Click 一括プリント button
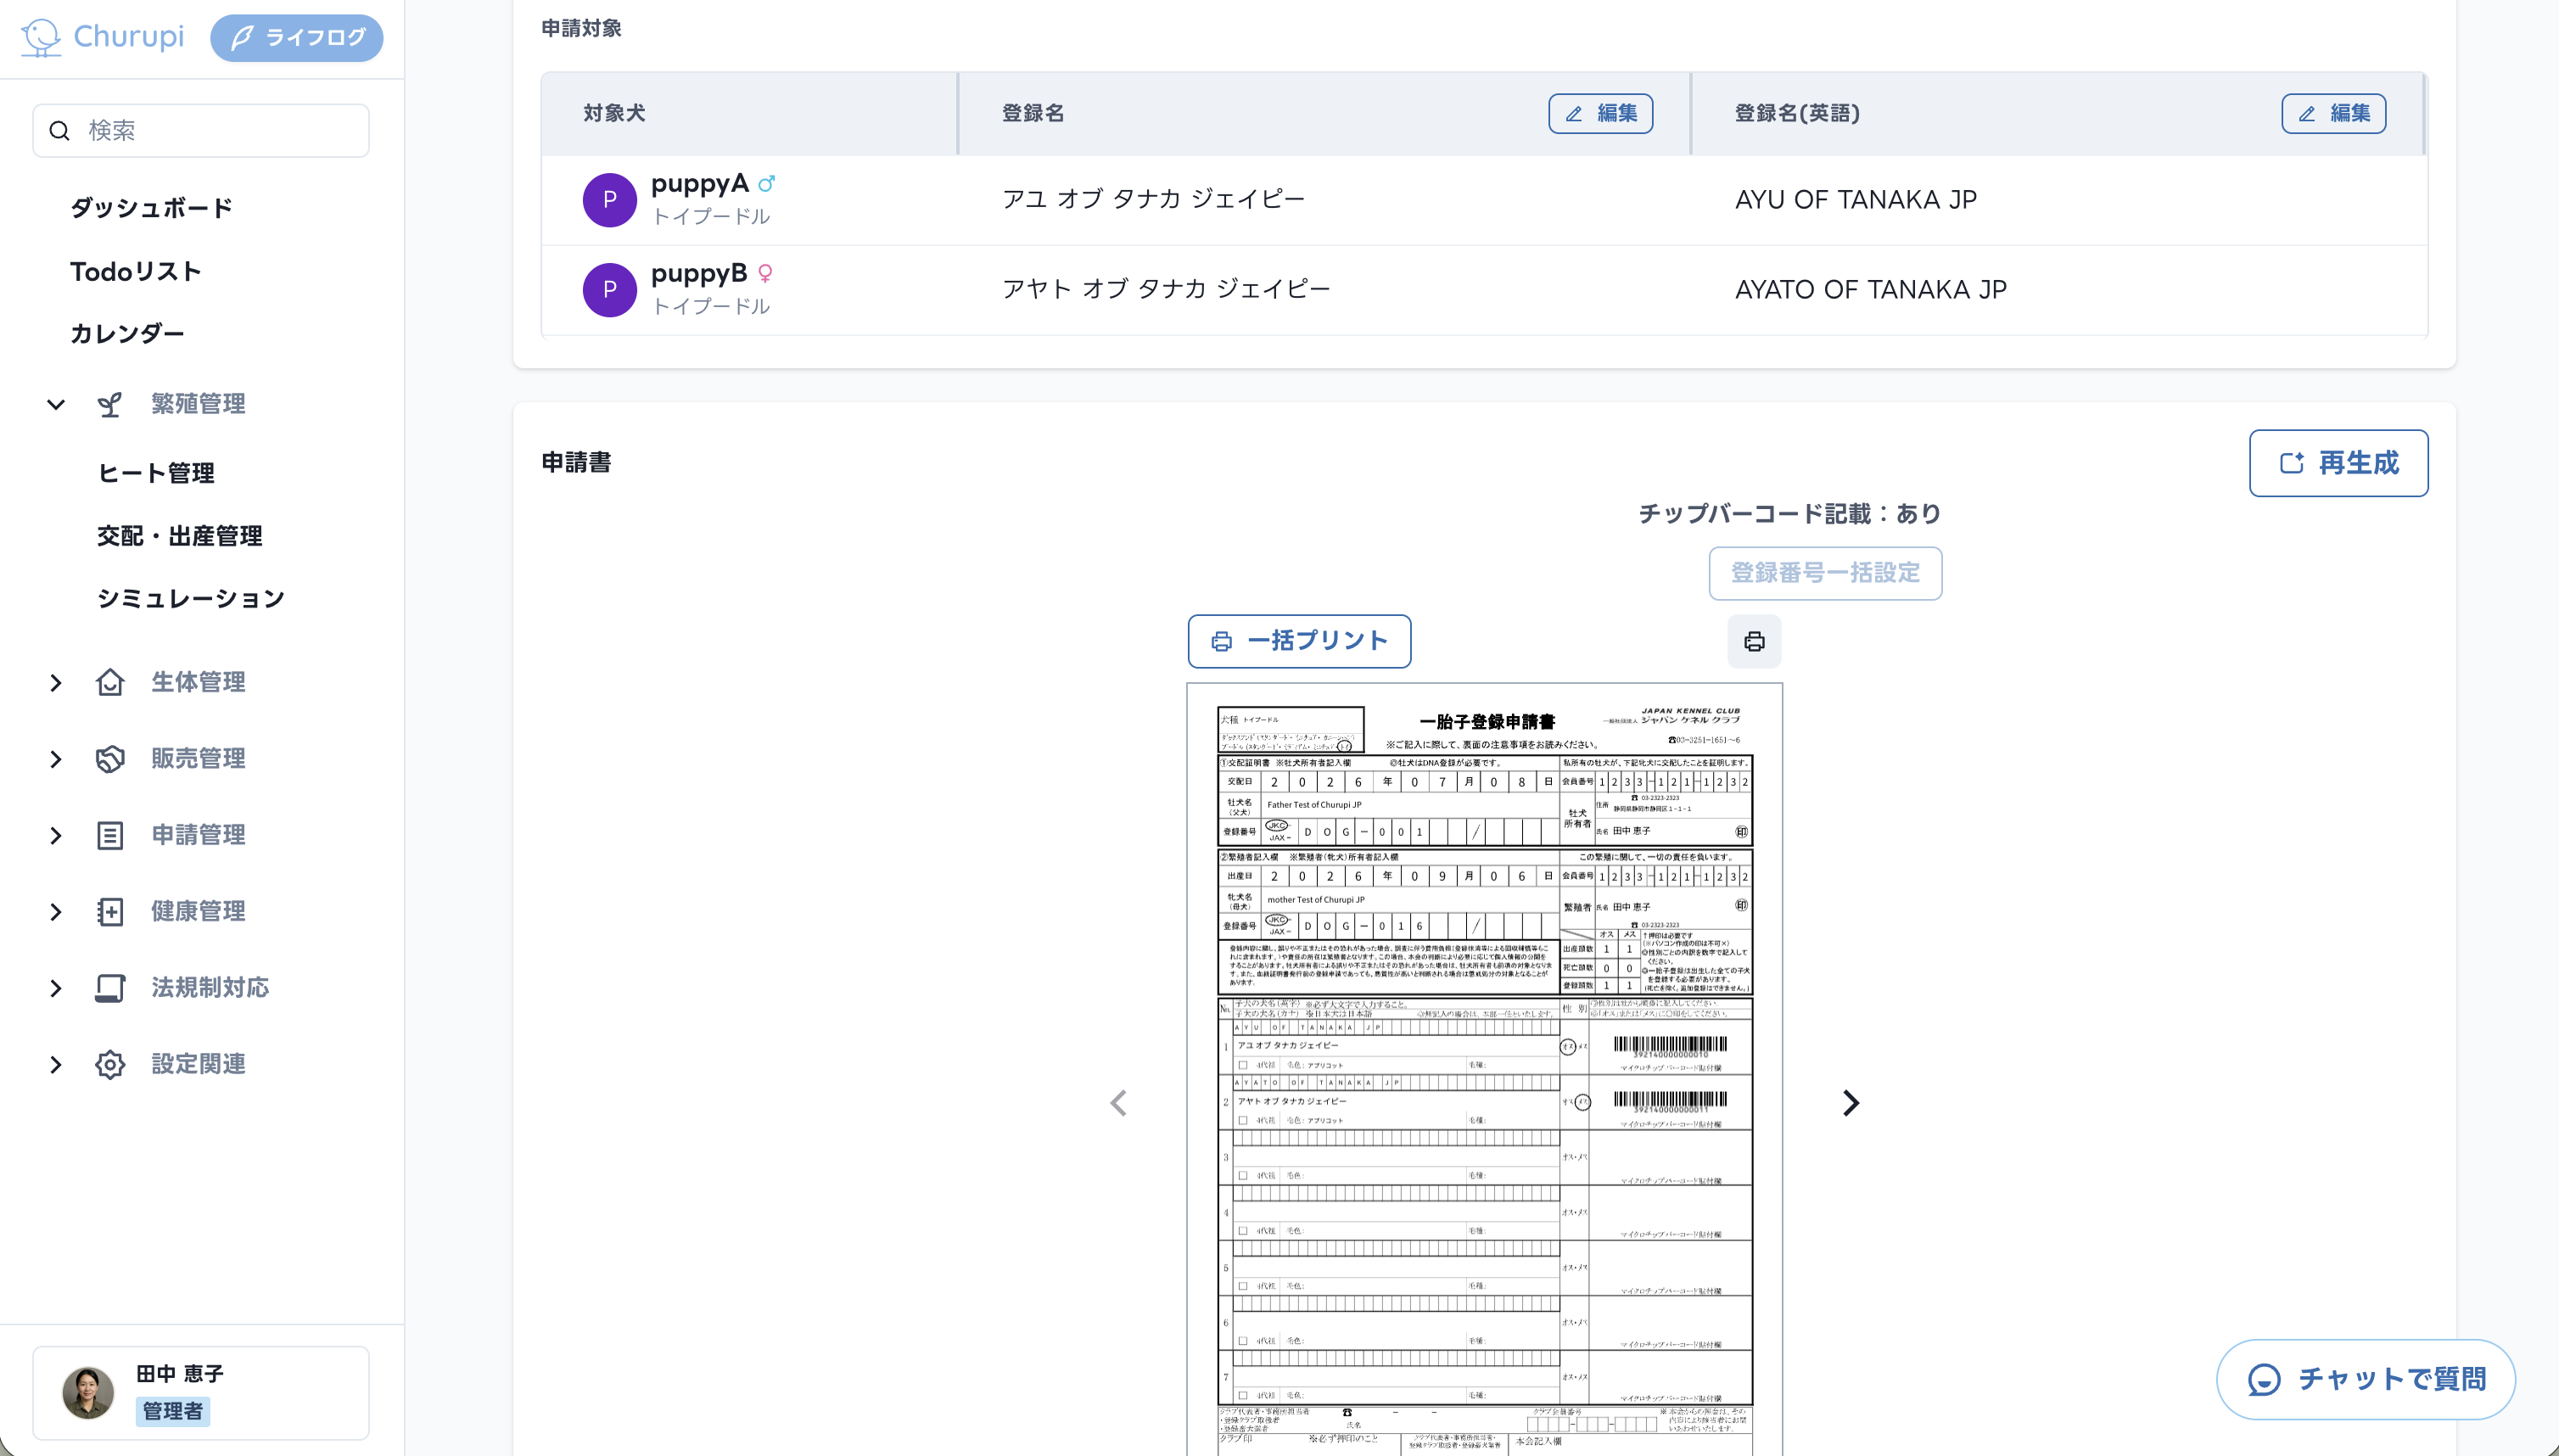This screenshot has height=1456, width=2559. click(1299, 641)
